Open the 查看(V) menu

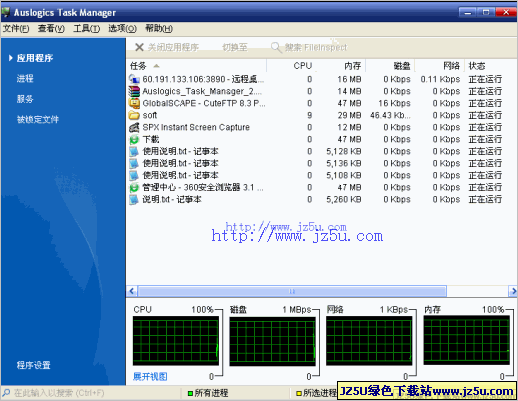pyautogui.click(x=51, y=29)
